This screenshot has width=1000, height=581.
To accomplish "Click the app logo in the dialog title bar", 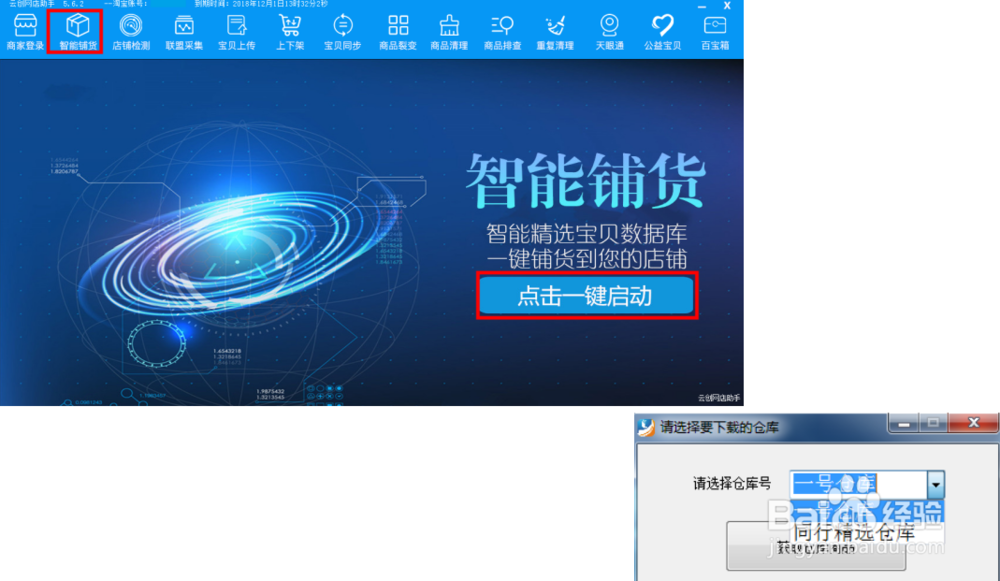I will click(x=646, y=427).
